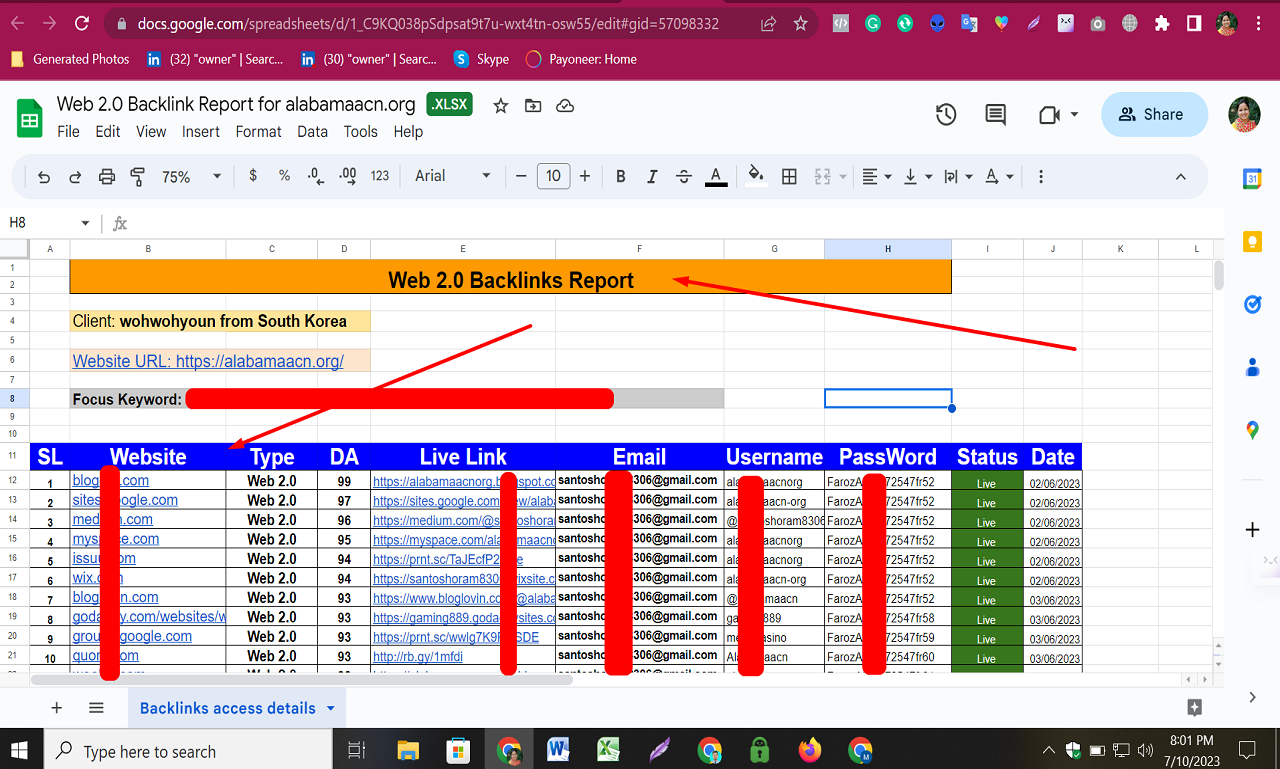Viewport: 1280px width, 769px height.
Task: Get add-ons with plus icon
Action: click(1252, 529)
